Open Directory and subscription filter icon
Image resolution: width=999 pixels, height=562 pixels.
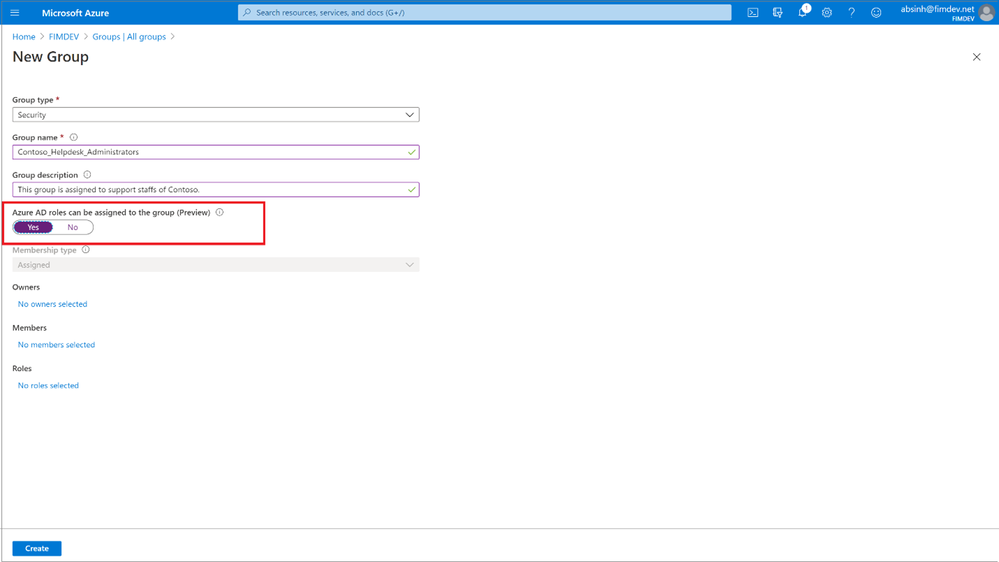coord(777,13)
